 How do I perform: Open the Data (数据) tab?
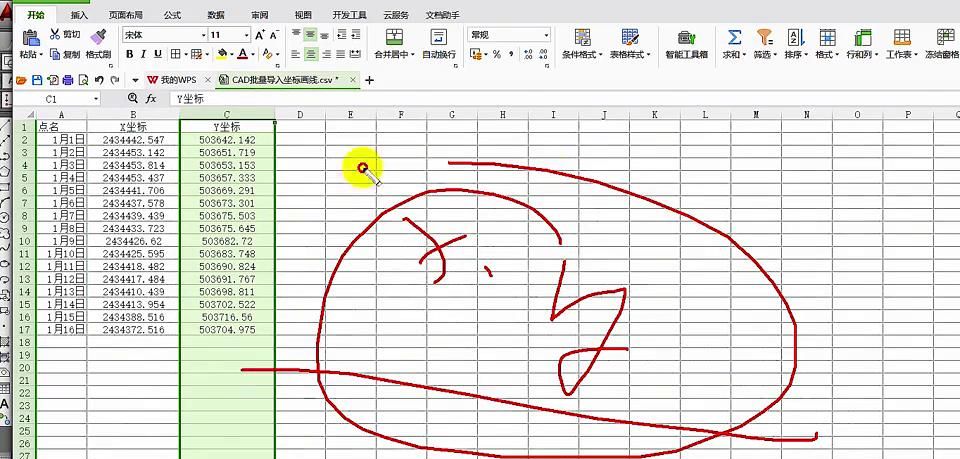pyautogui.click(x=216, y=15)
